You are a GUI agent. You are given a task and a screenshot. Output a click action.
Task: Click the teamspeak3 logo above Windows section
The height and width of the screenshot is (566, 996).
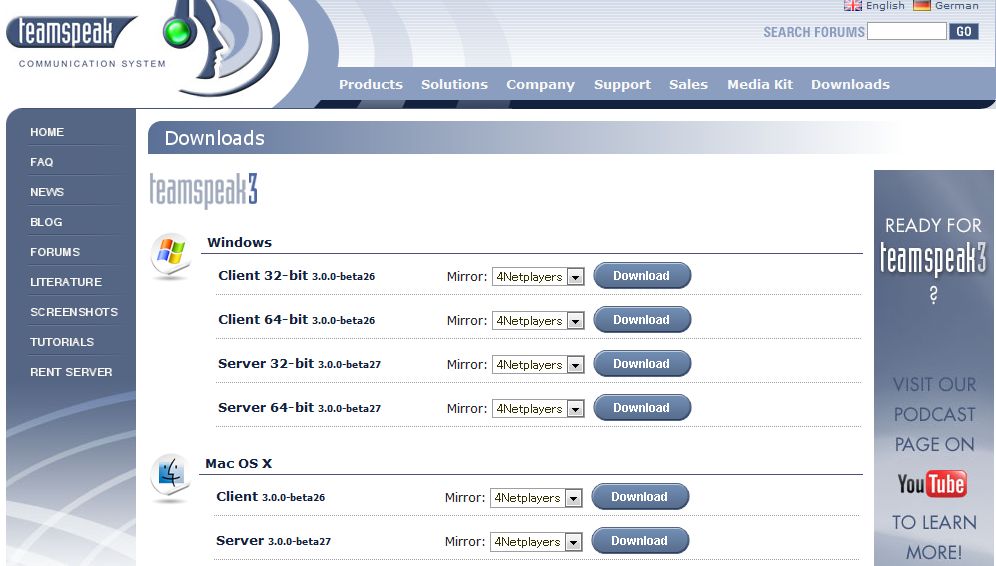[203, 190]
